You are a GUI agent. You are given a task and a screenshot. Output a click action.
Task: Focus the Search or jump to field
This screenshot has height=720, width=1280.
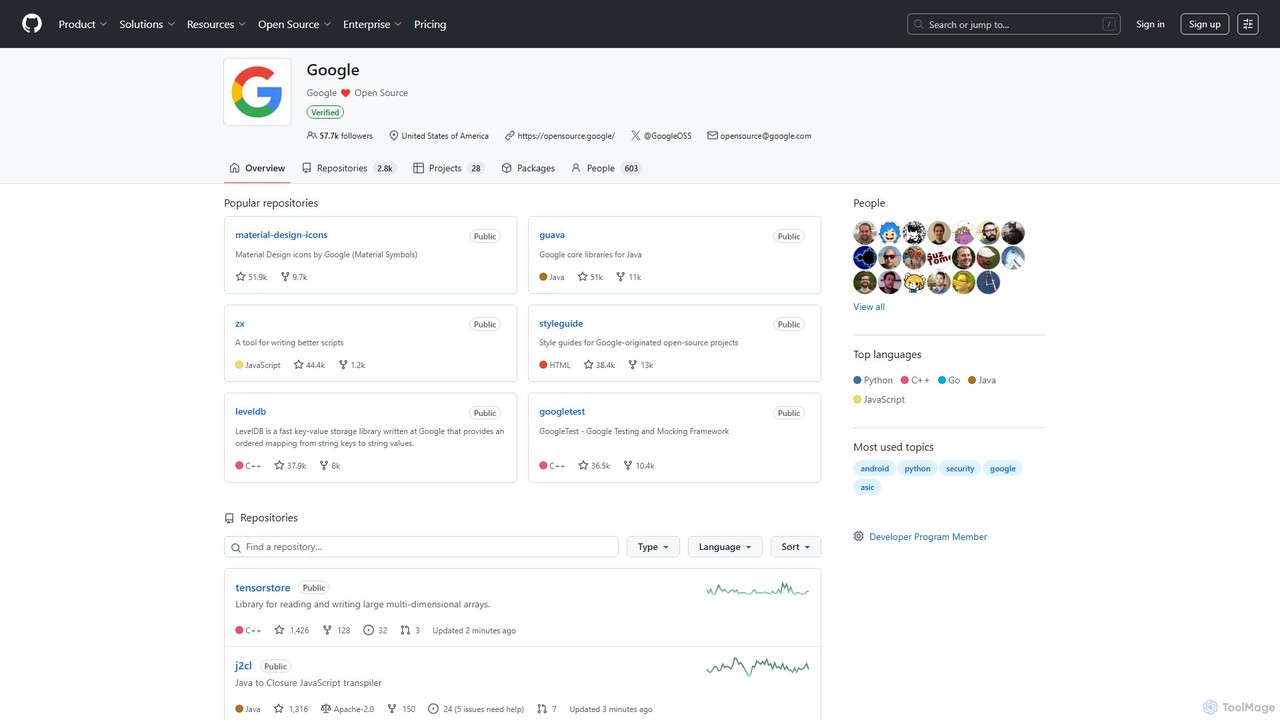coord(1013,24)
